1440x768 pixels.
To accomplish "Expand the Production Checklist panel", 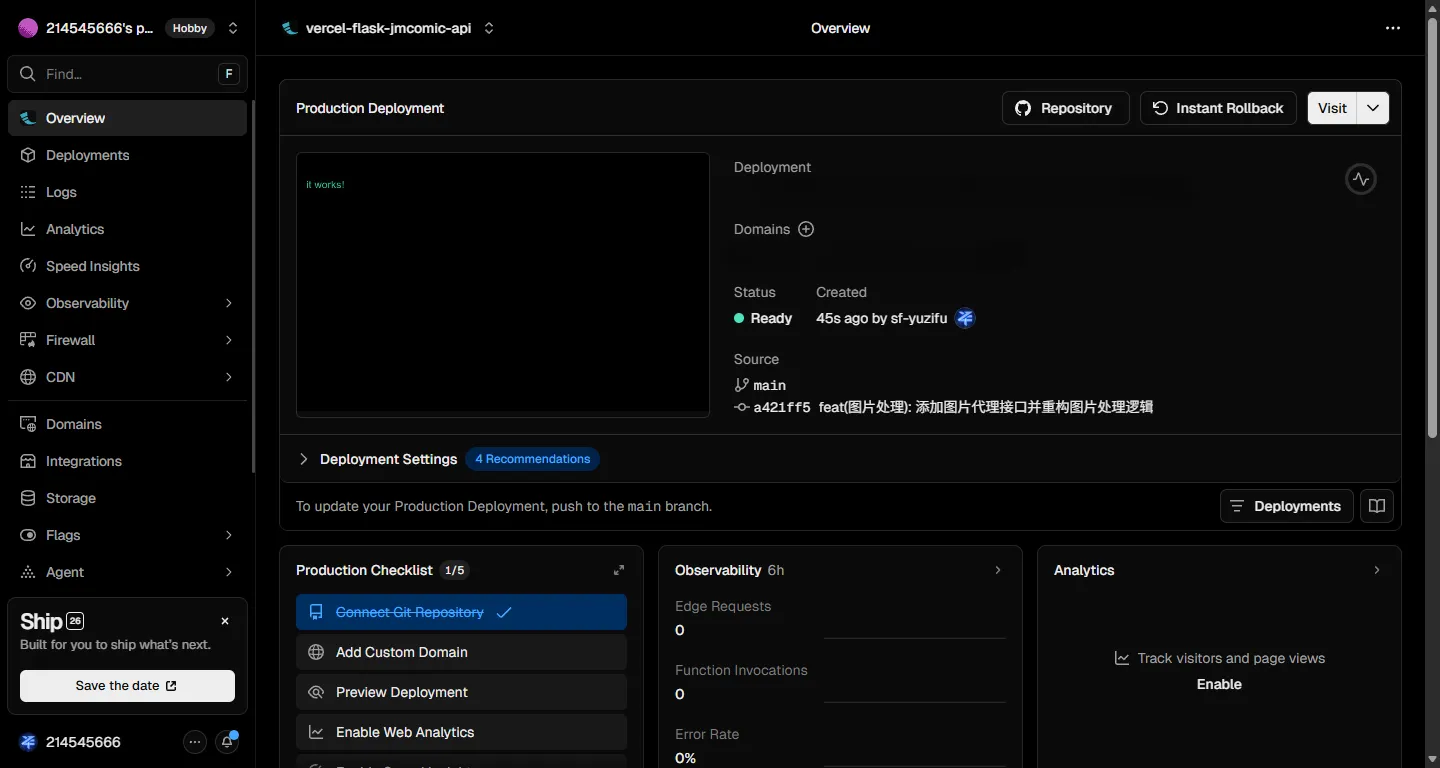I will [619, 570].
